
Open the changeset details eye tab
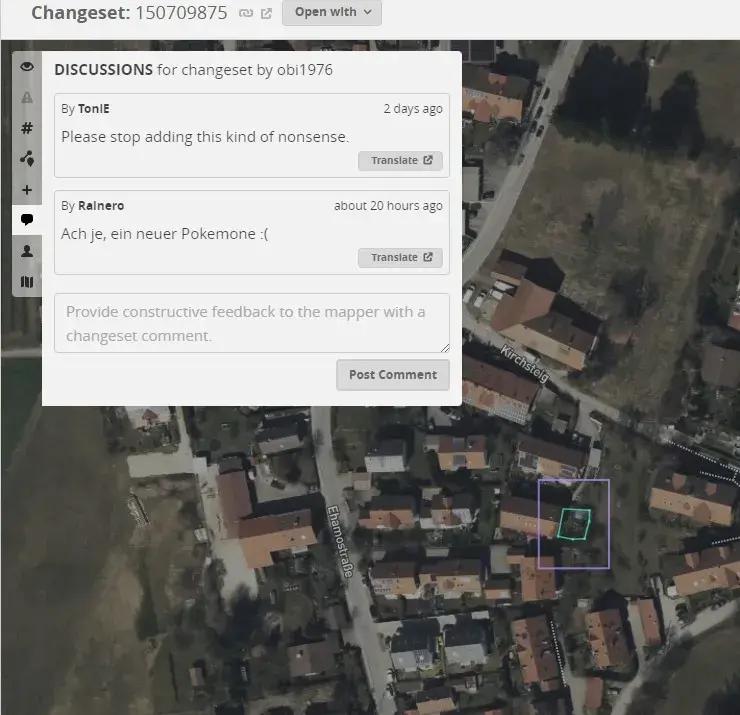pos(27,67)
